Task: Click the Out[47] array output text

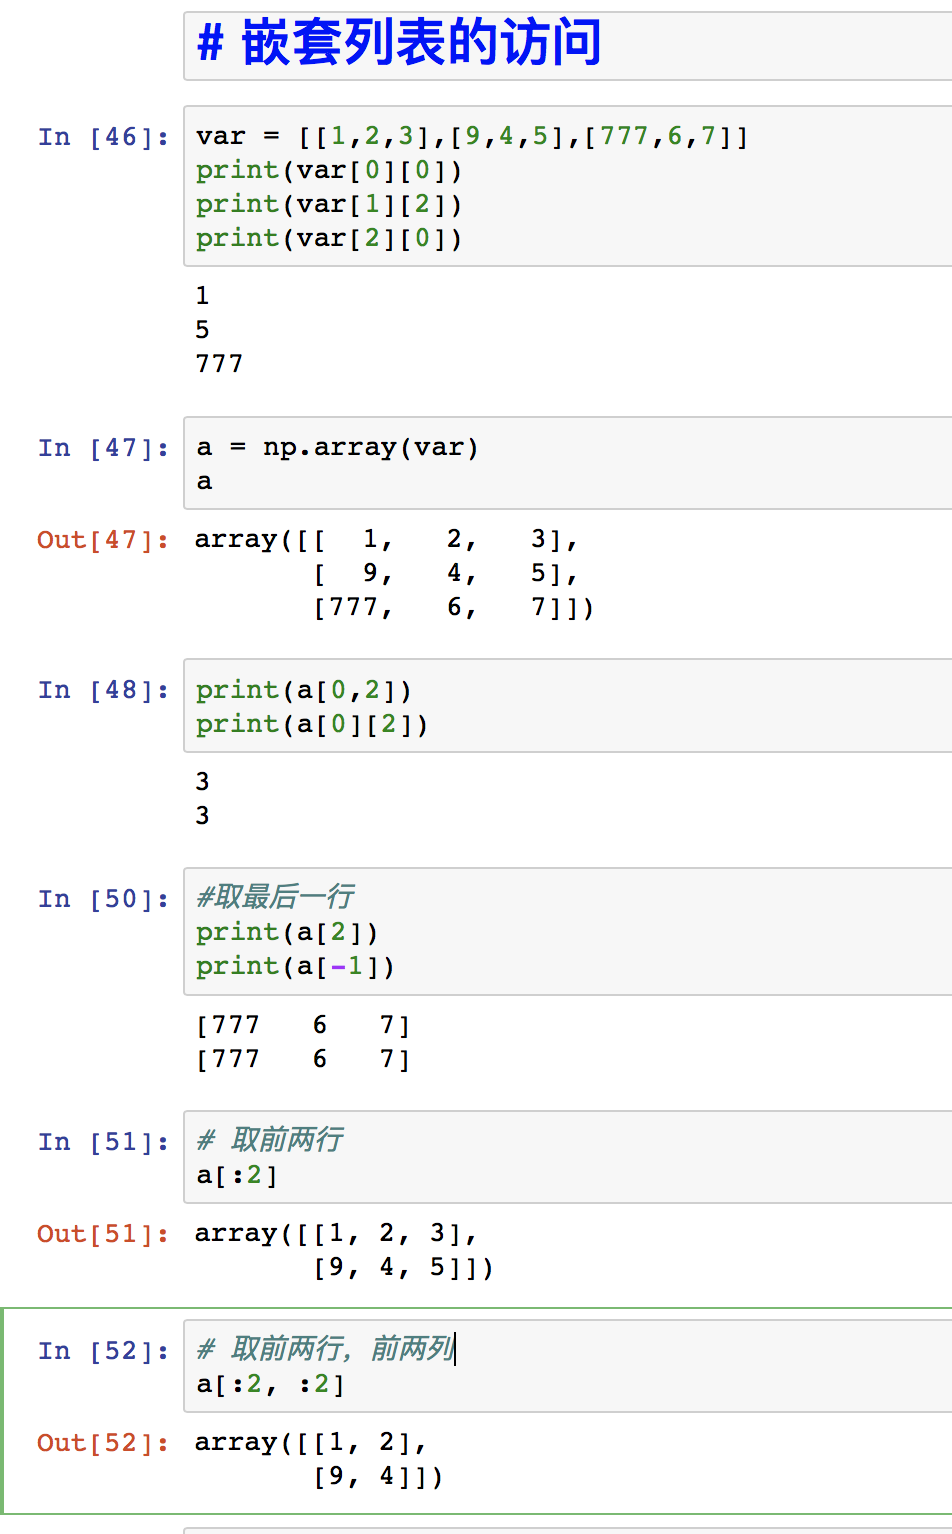Action: (x=394, y=573)
